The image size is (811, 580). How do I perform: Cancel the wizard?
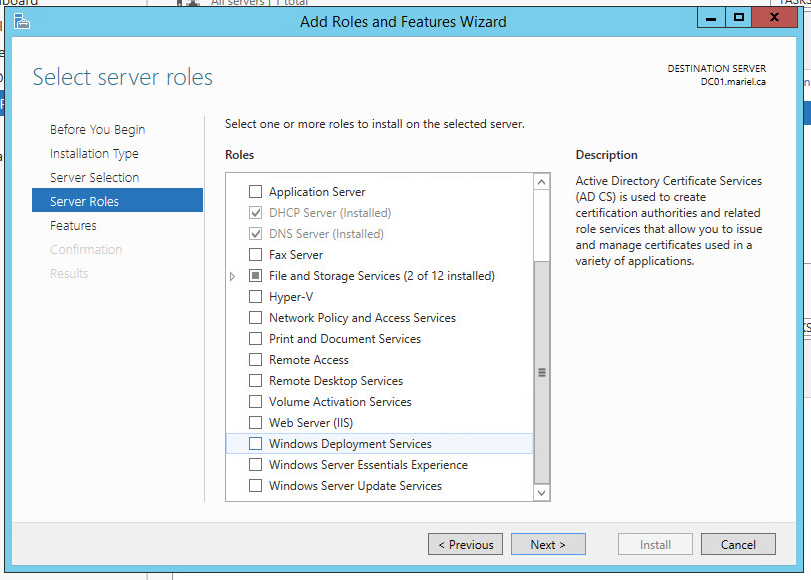(x=737, y=545)
